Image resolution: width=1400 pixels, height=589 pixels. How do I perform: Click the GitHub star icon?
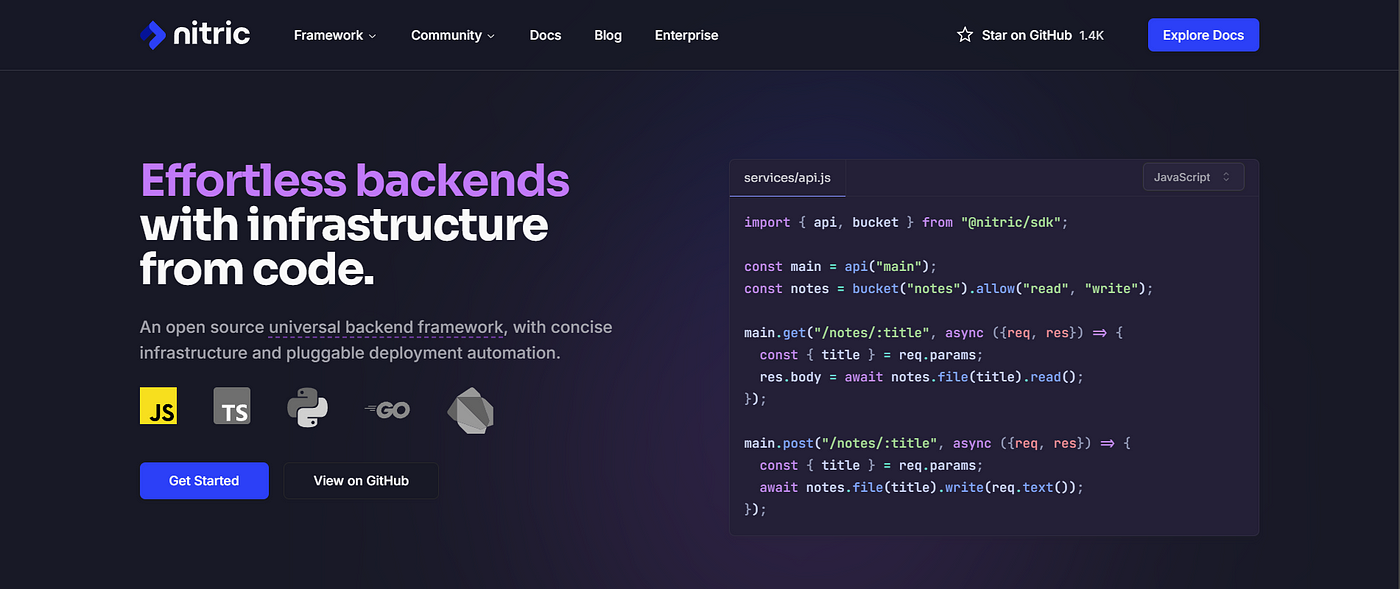coord(965,35)
